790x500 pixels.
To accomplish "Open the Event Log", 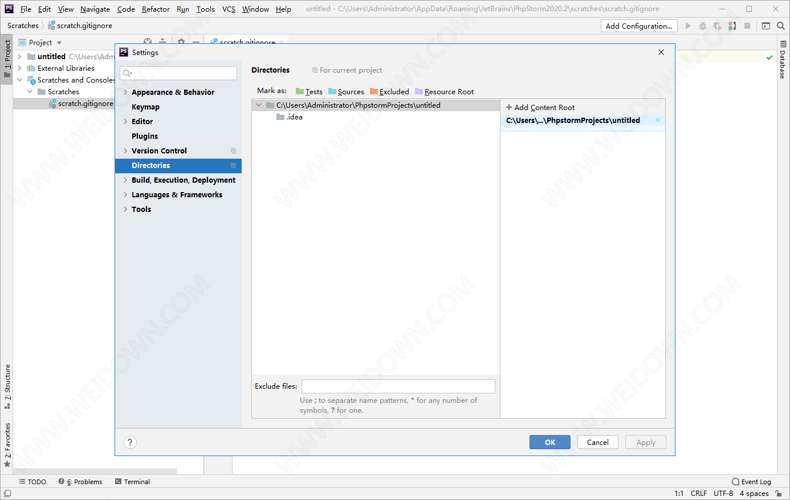I will pos(751,481).
